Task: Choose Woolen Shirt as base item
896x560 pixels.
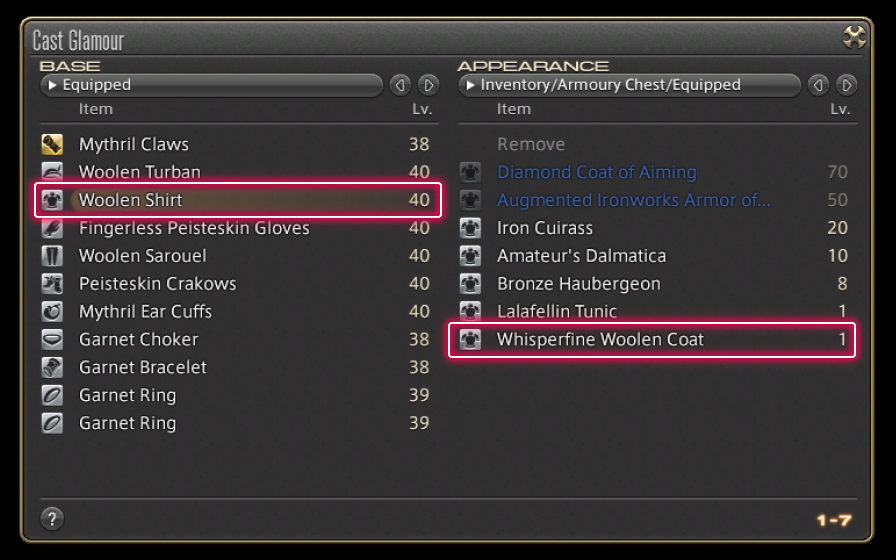Action: (x=238, y=200)
